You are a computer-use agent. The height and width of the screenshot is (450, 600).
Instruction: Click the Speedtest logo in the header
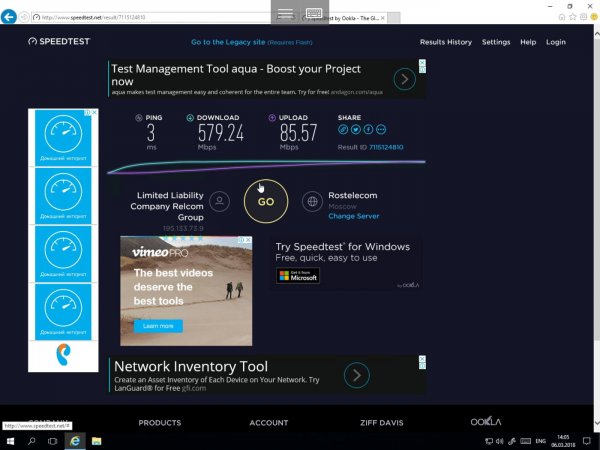62,42
